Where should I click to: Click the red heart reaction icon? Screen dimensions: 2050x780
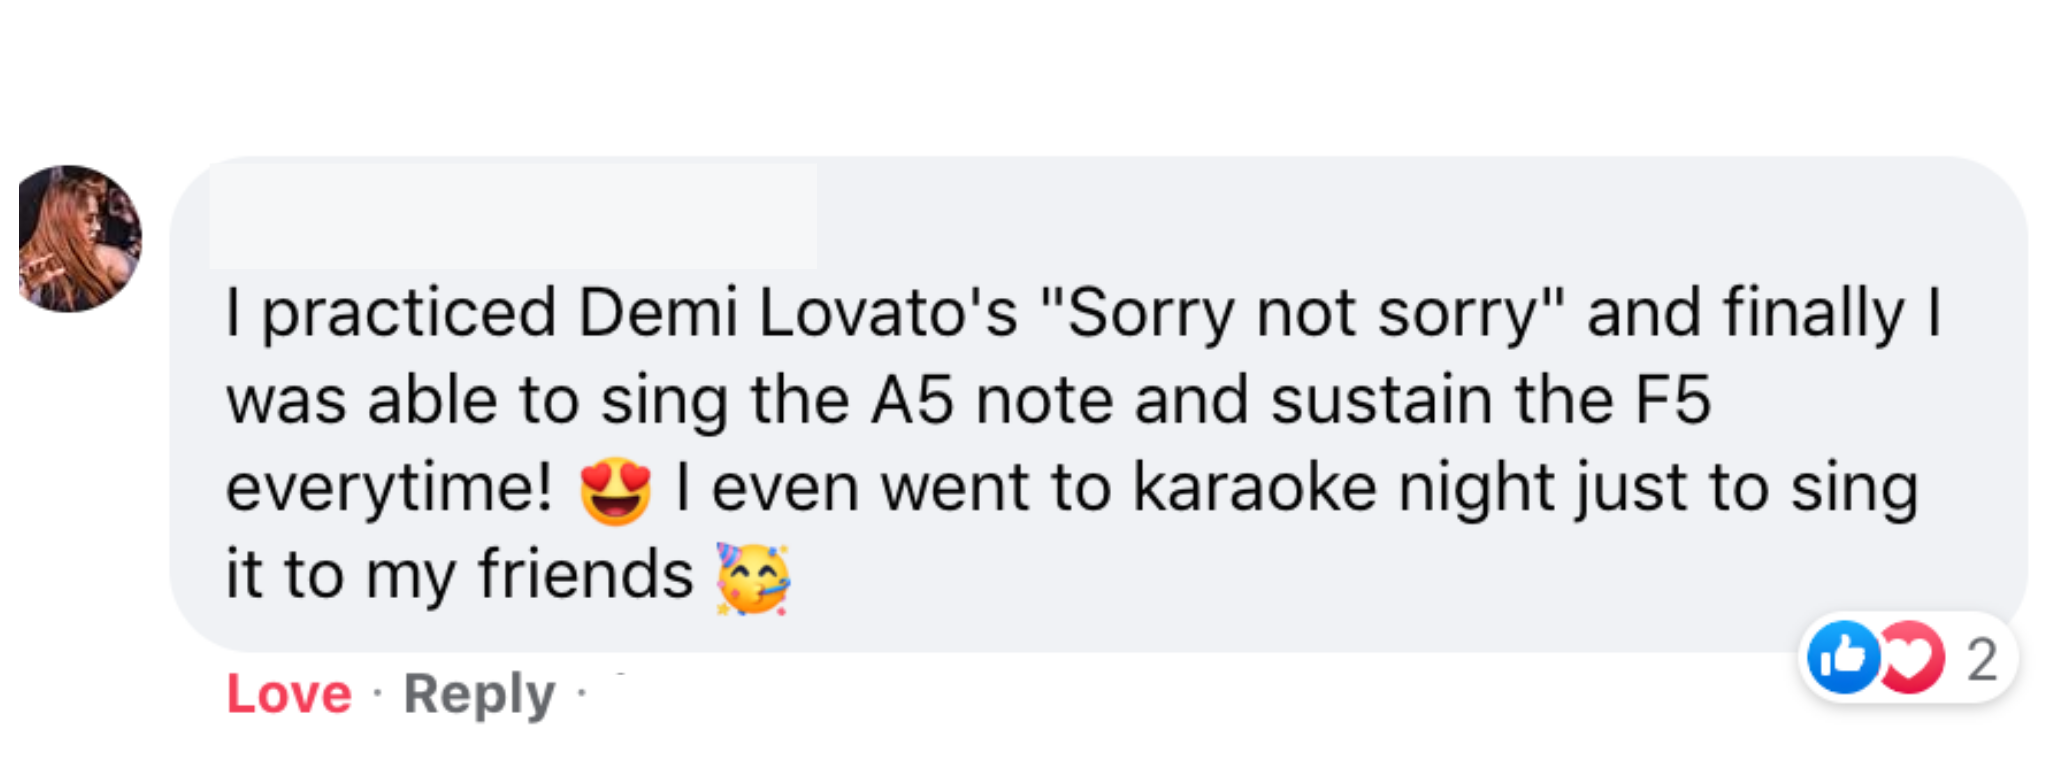pyautogui.click(x=1913, y=658)
